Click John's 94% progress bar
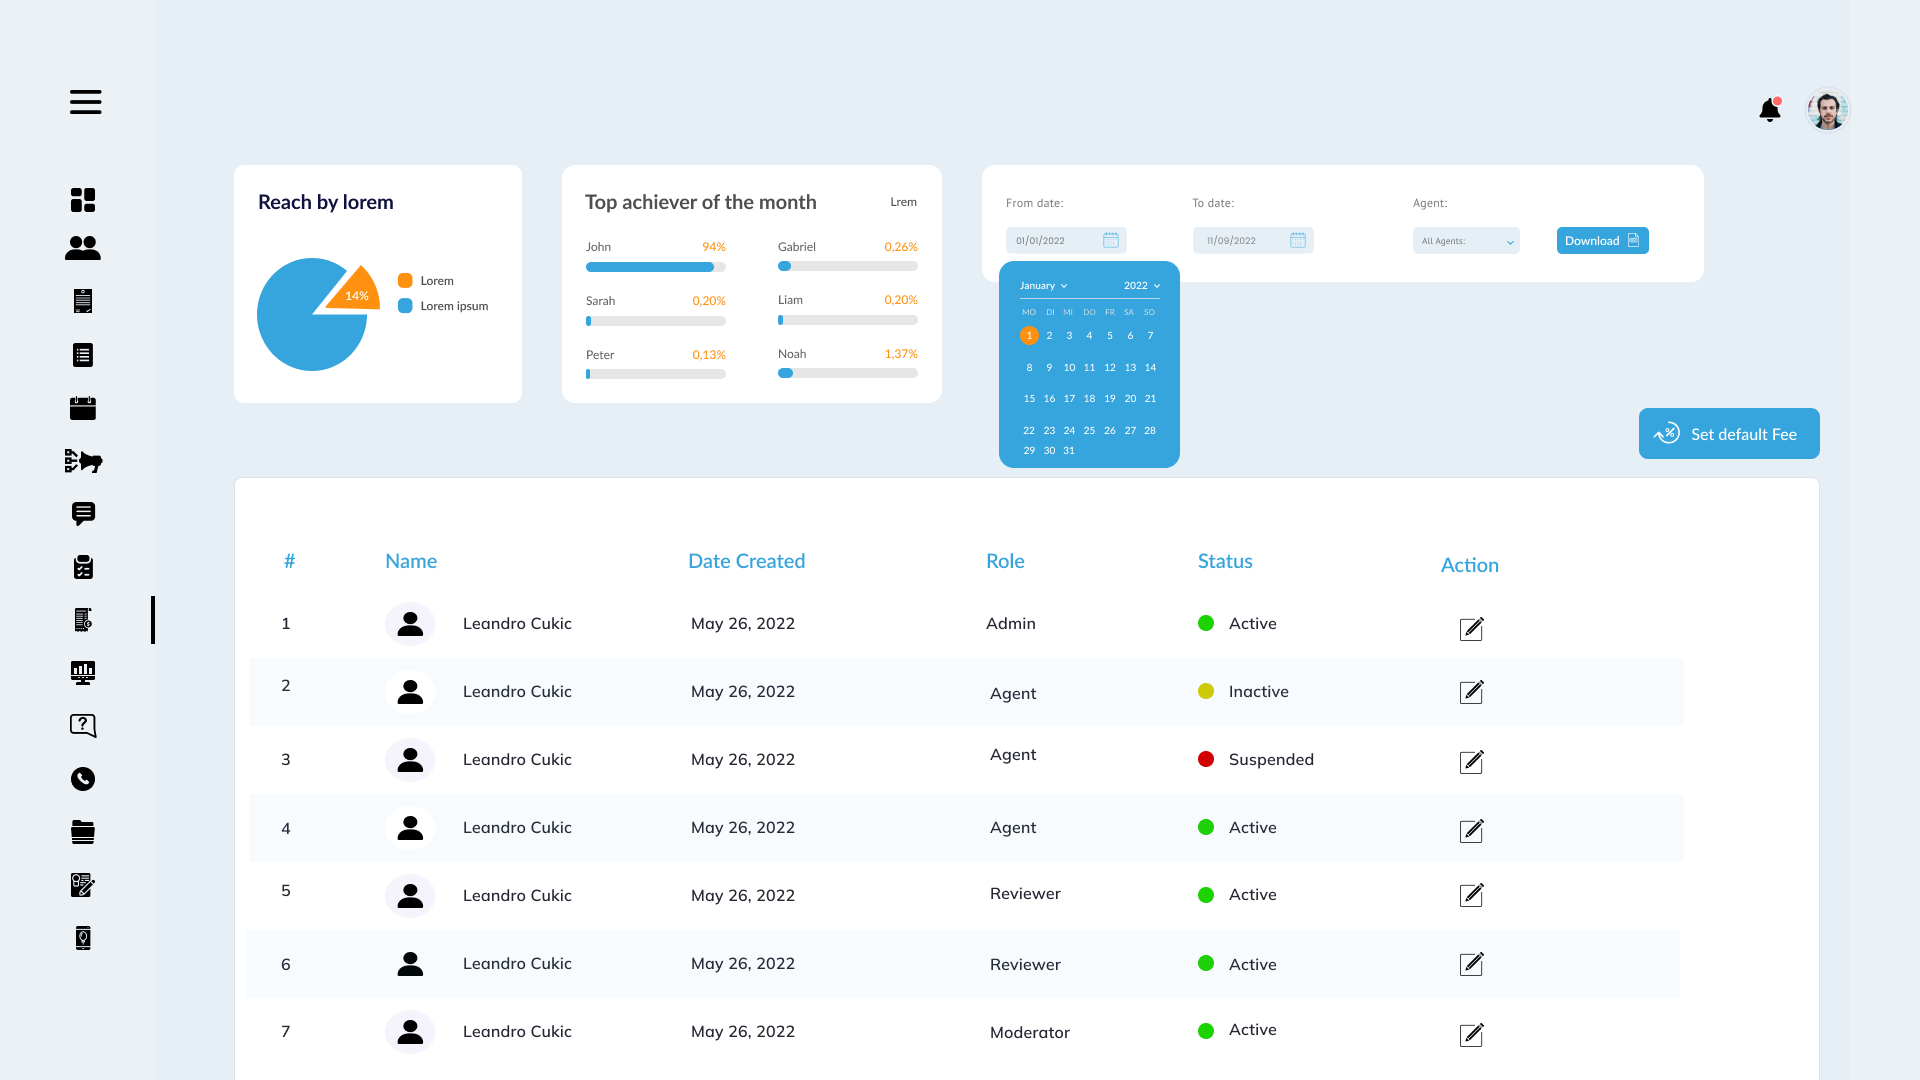The image size is (1920, 1080). pos(655,267)
